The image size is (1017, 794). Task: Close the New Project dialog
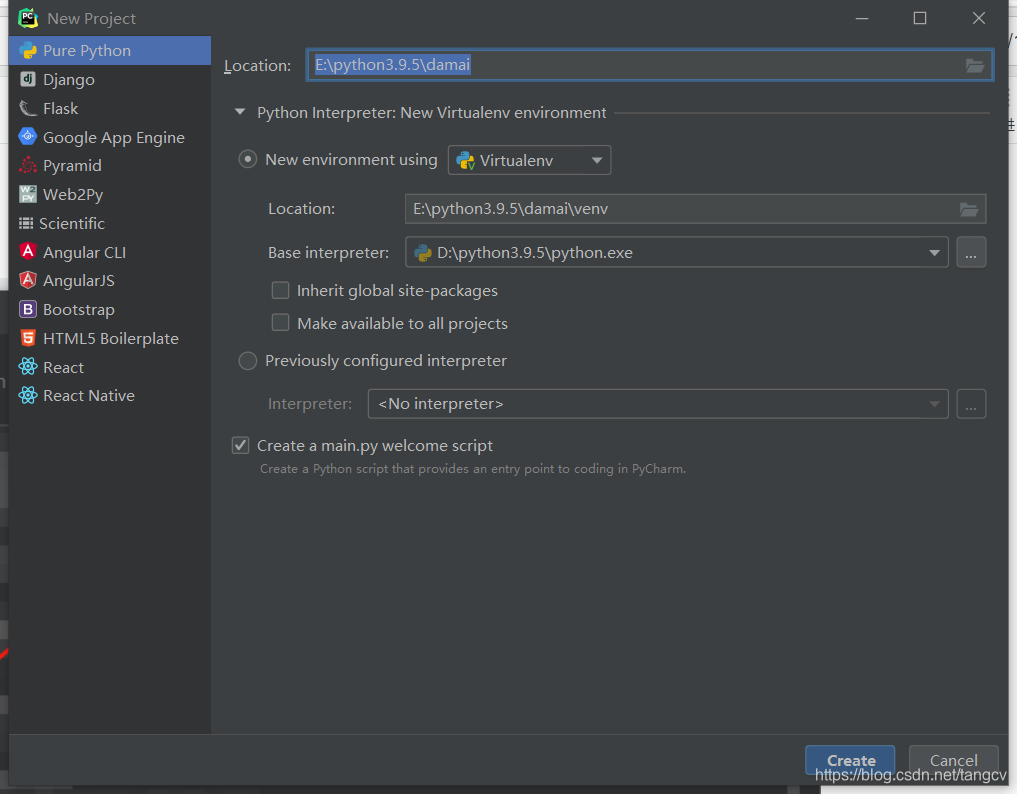pos(979,18)
